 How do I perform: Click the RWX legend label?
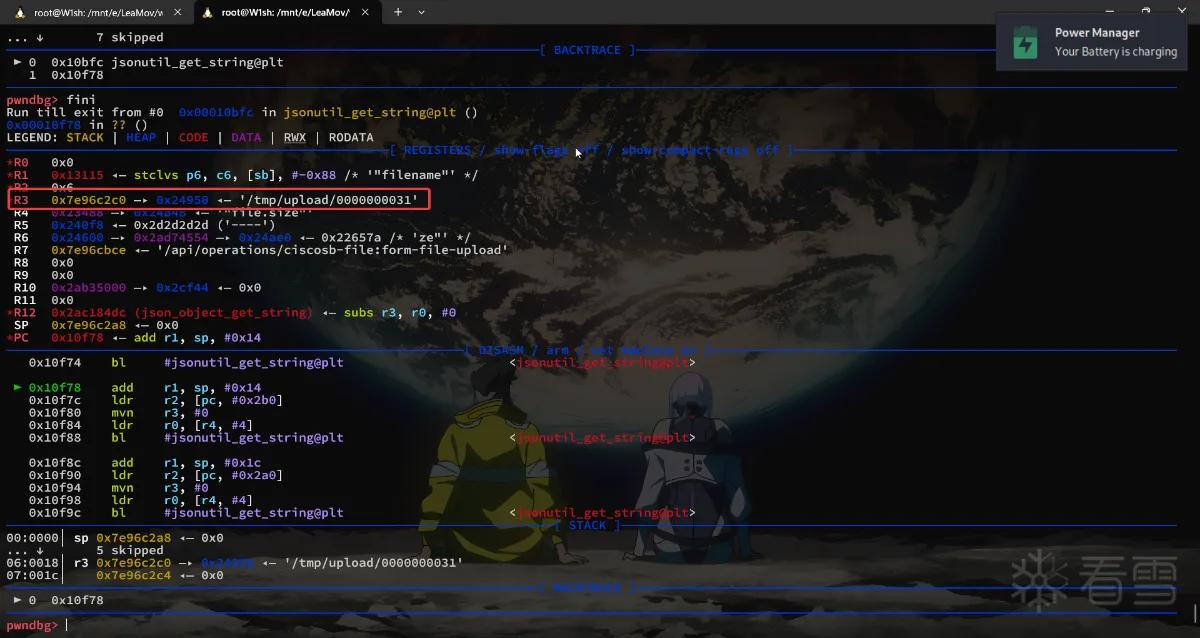tap(295, 137)
